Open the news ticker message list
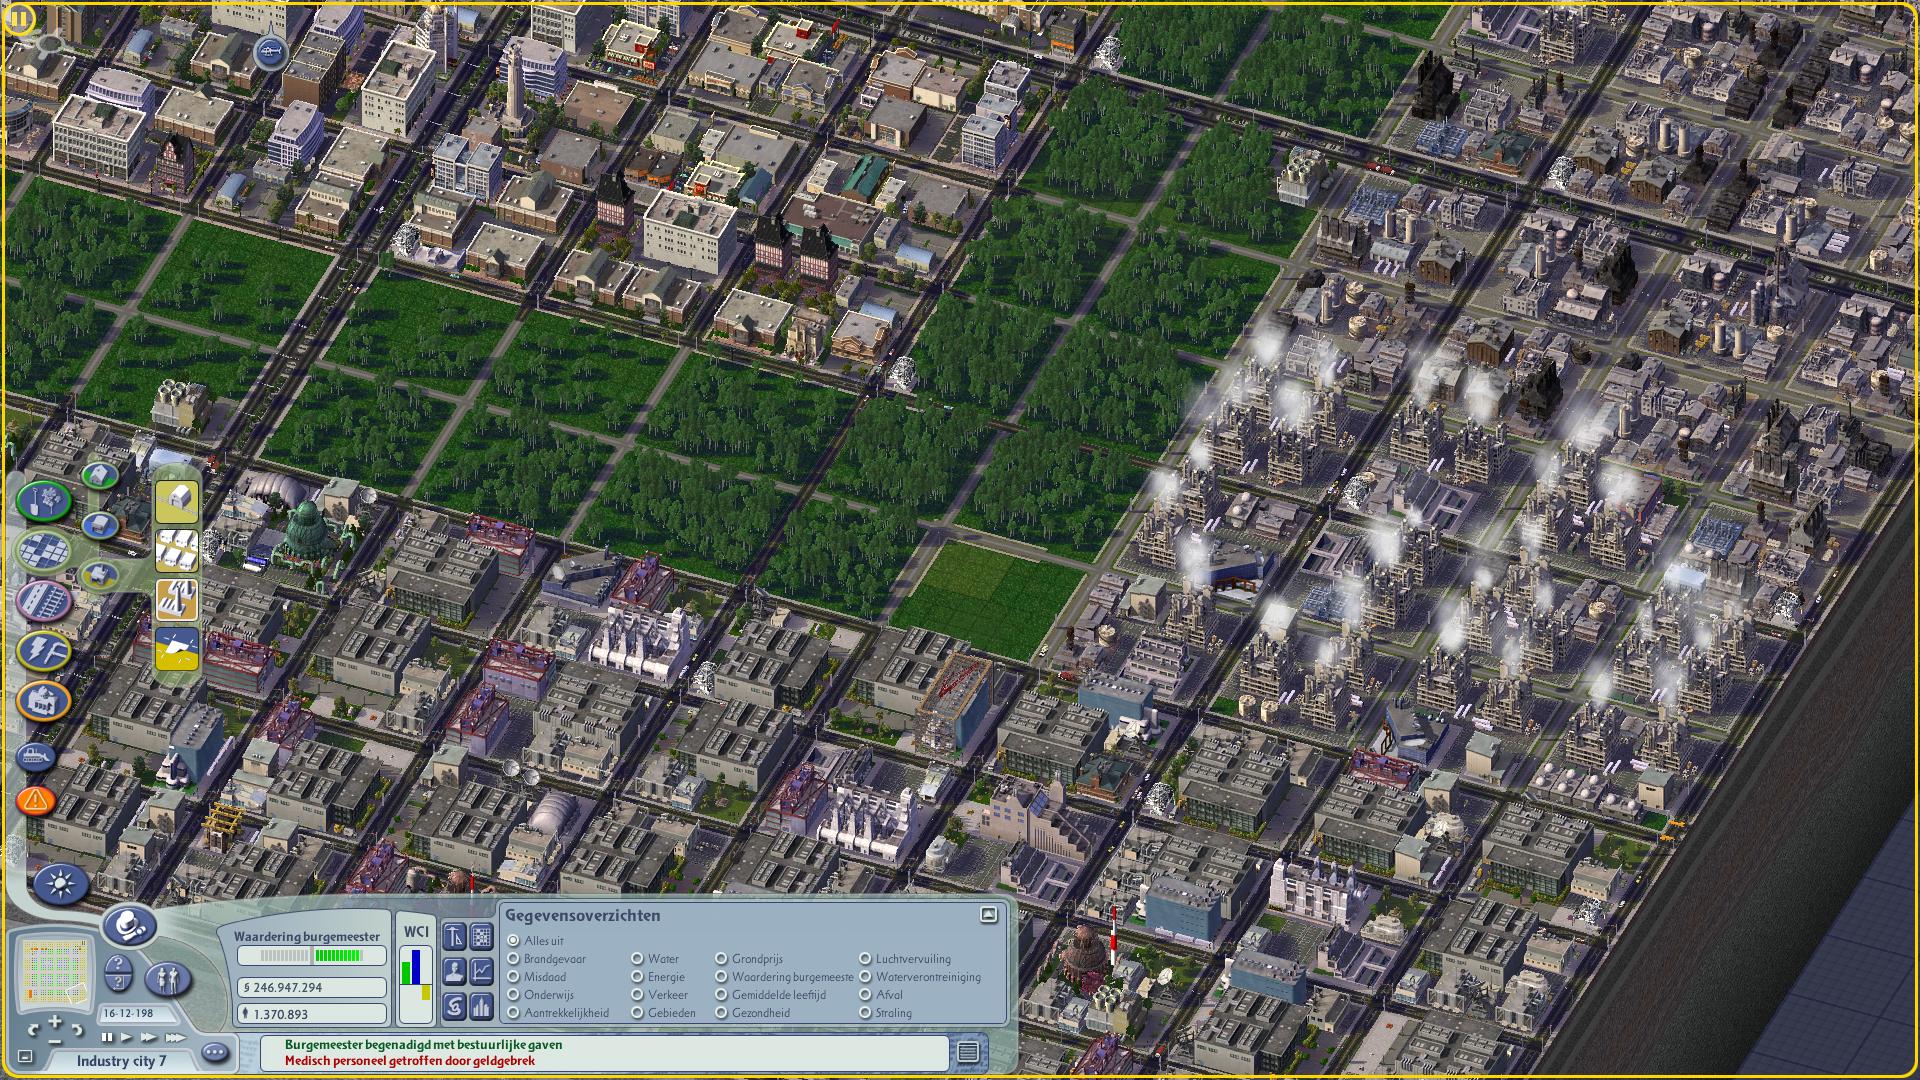 pos(967,1051)
